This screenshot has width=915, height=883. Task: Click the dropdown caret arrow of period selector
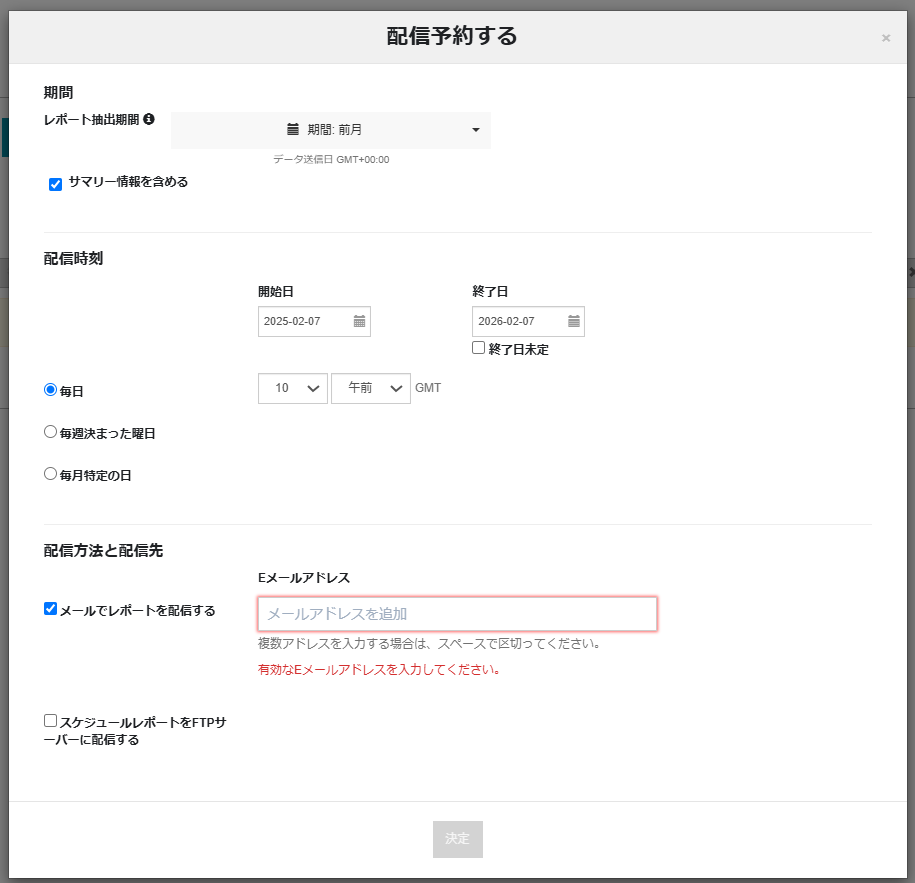(475, 130)
